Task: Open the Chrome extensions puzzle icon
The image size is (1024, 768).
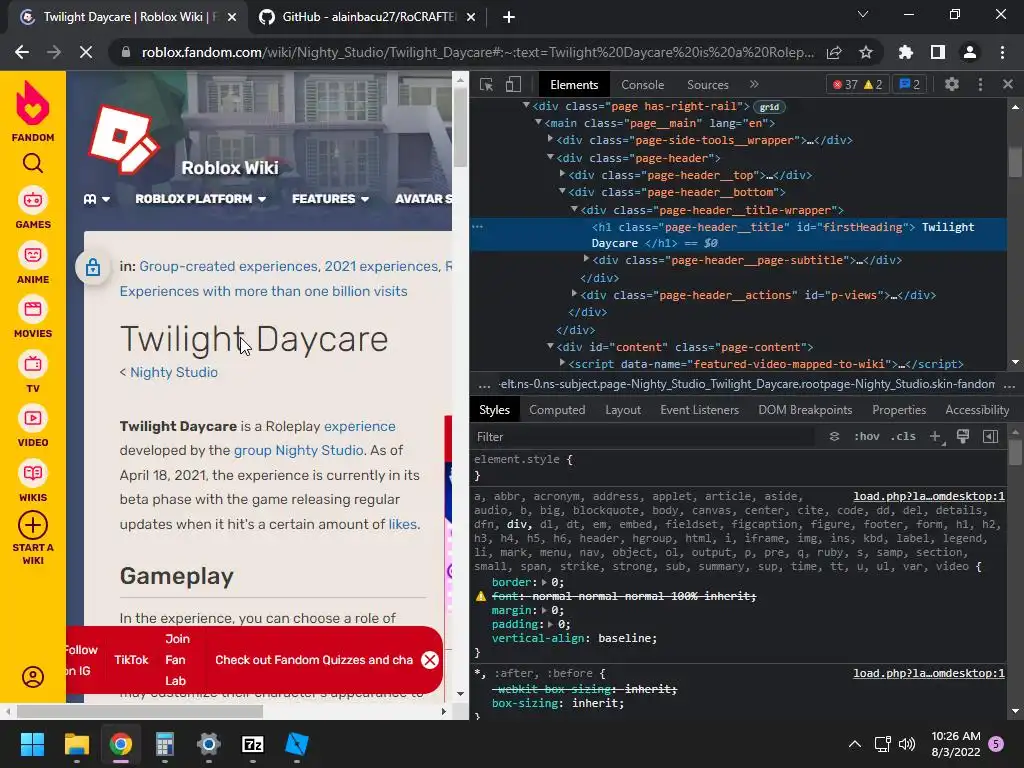Action: [906, 52]
